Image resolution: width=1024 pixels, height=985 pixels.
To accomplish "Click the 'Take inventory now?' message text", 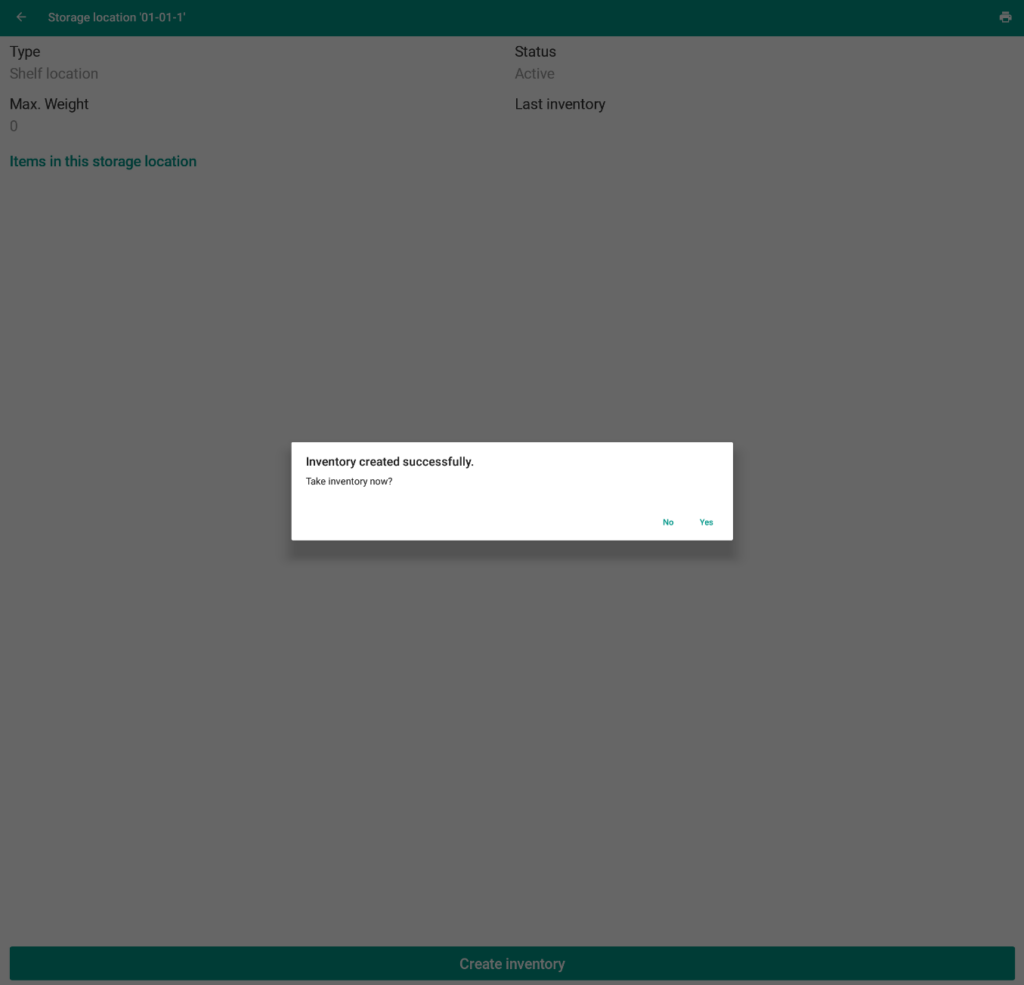I will (349, 481).
